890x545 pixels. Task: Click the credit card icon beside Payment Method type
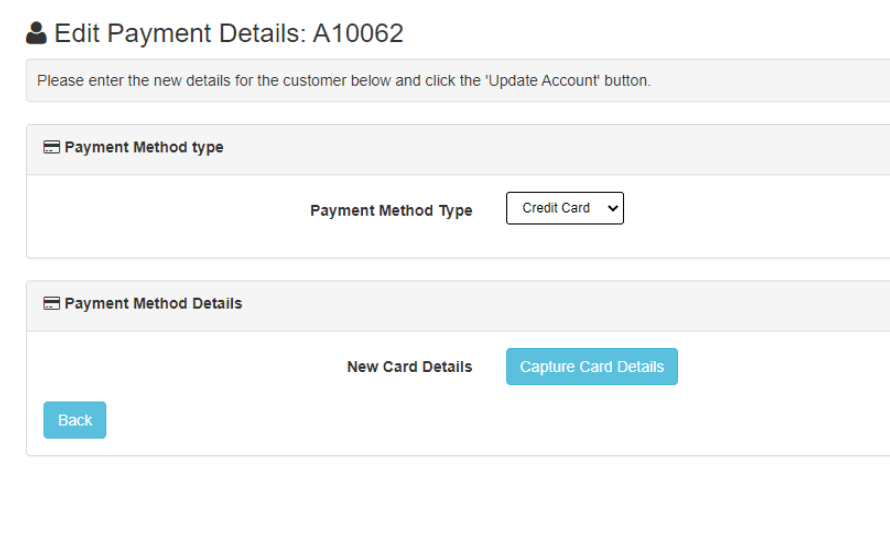[52, 148]
